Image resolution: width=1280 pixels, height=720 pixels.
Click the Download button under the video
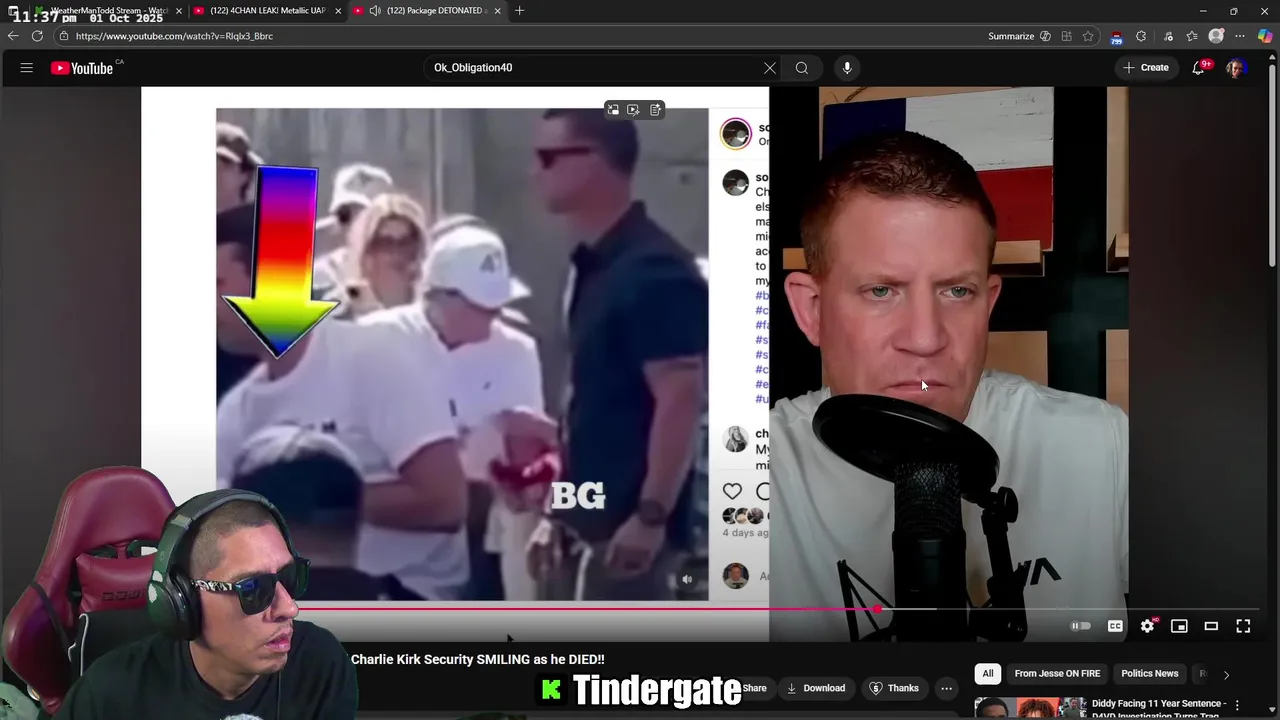coord(815,688)
